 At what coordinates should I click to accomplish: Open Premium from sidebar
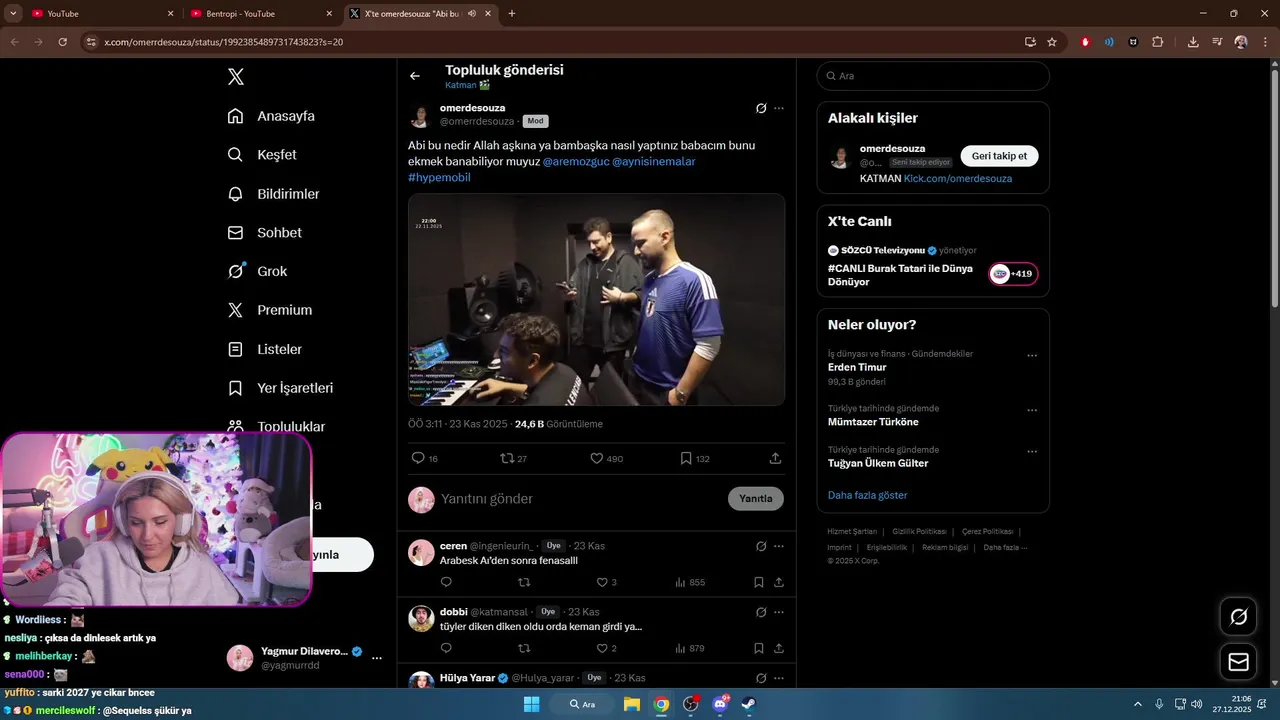point(269,310)
